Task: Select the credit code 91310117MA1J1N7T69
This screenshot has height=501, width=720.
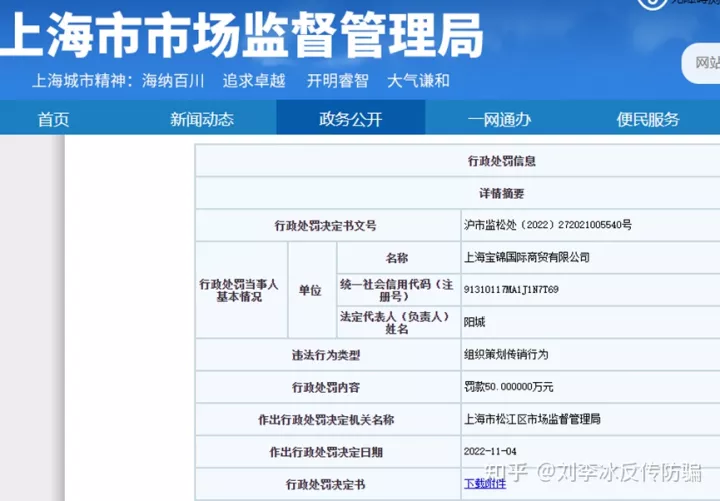Action: tap(511, 289)
